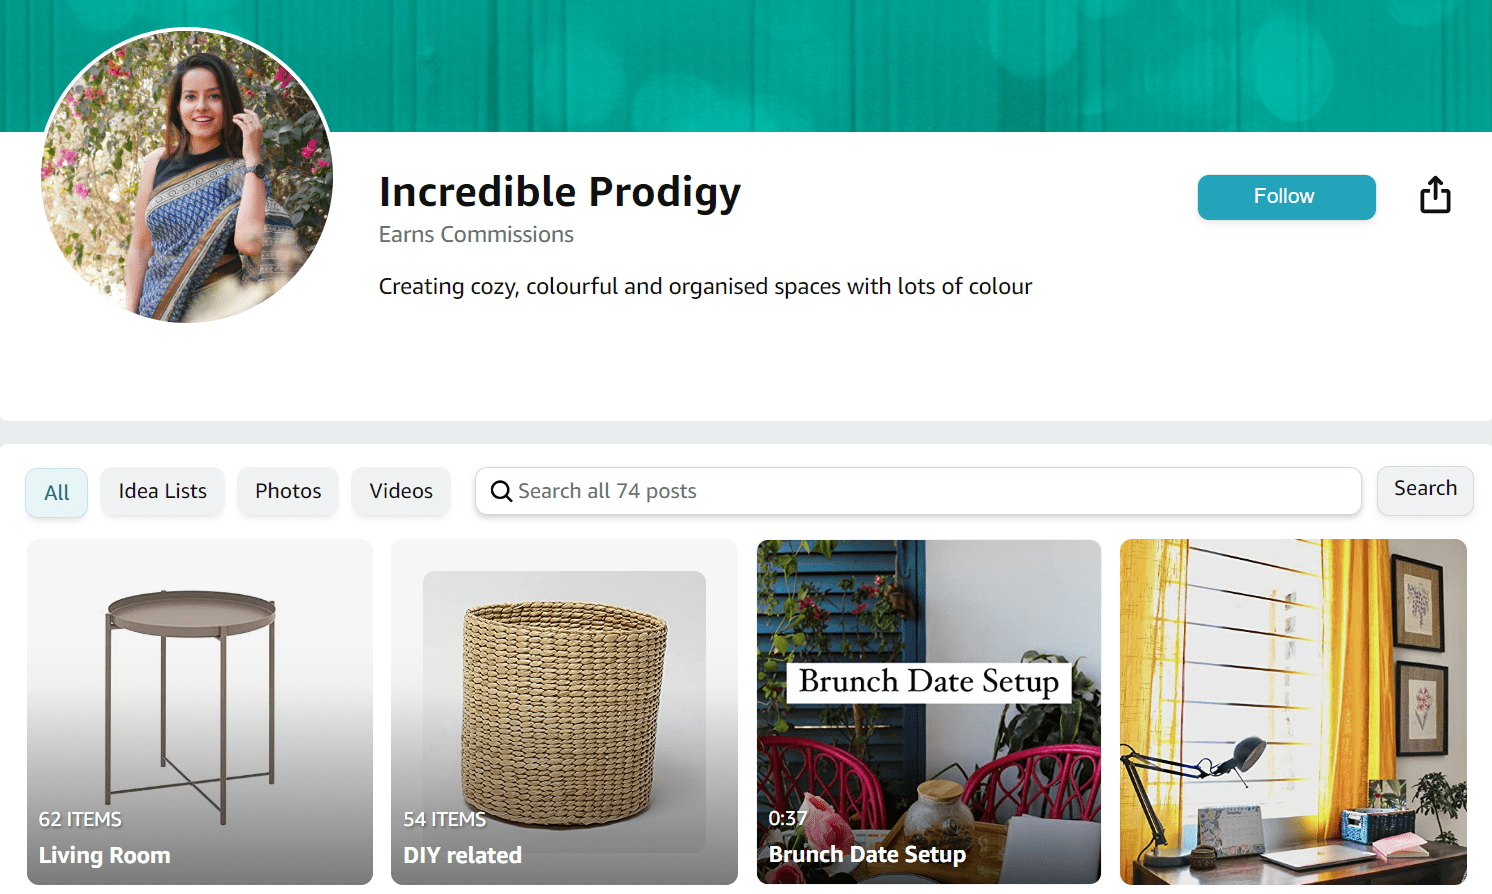The height and width of the screenshot is (894, 1492).
Task: Switch to the Videos tab
Action: (x=401, y=491)
